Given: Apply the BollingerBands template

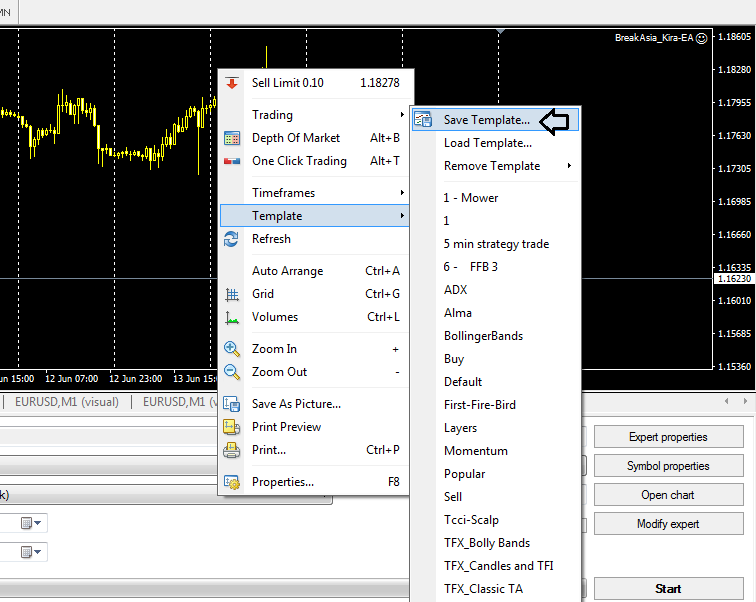Looking at the screenshot, I should click(x=483, y=336).
